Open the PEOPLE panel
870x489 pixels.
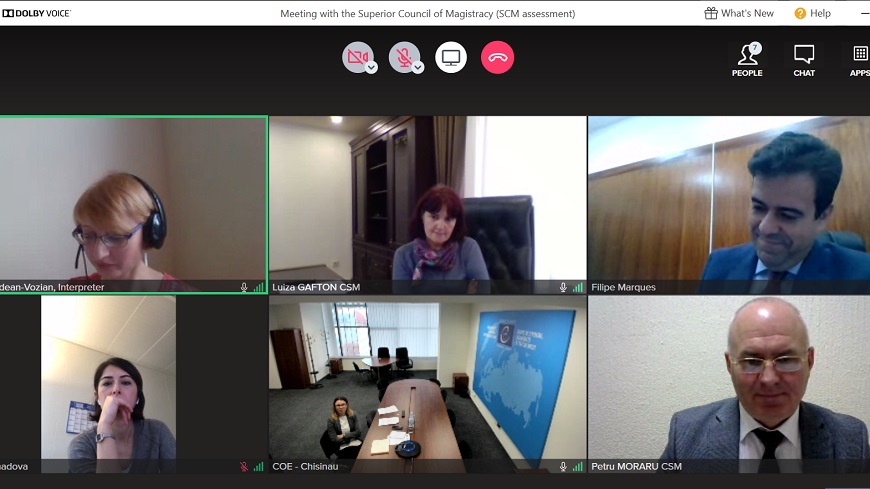pos(747,60)
